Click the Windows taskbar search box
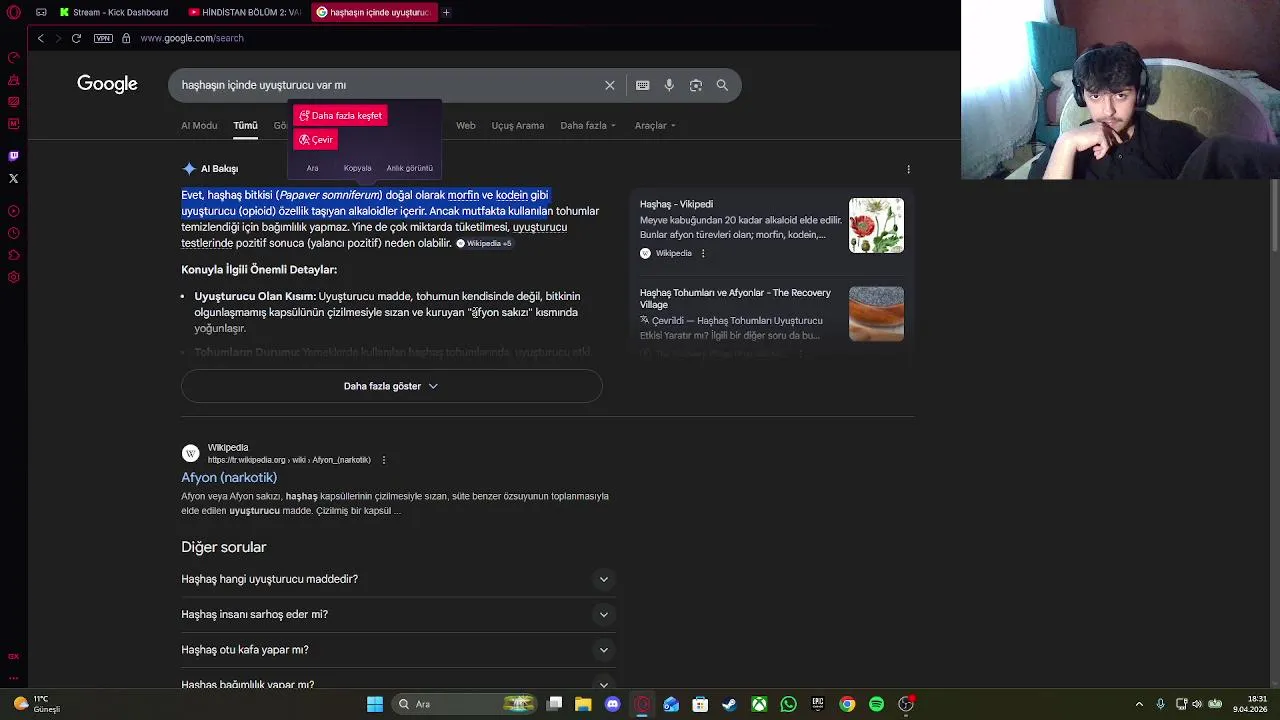Viewport: 1280px width, 720px height. (x=464, y=704)
